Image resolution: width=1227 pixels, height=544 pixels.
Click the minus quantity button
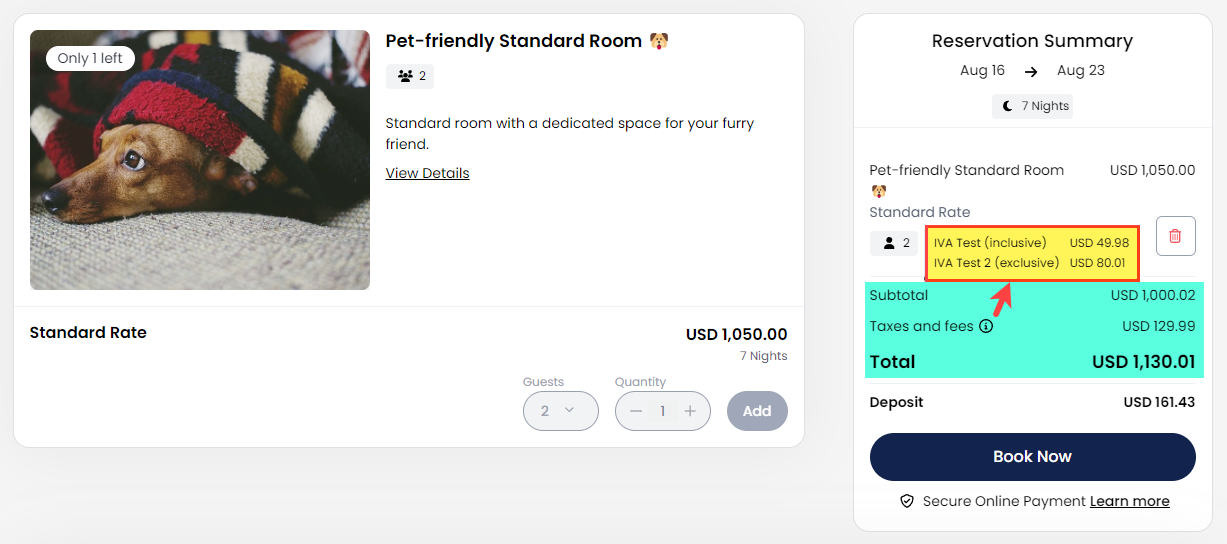click(636, 411)
